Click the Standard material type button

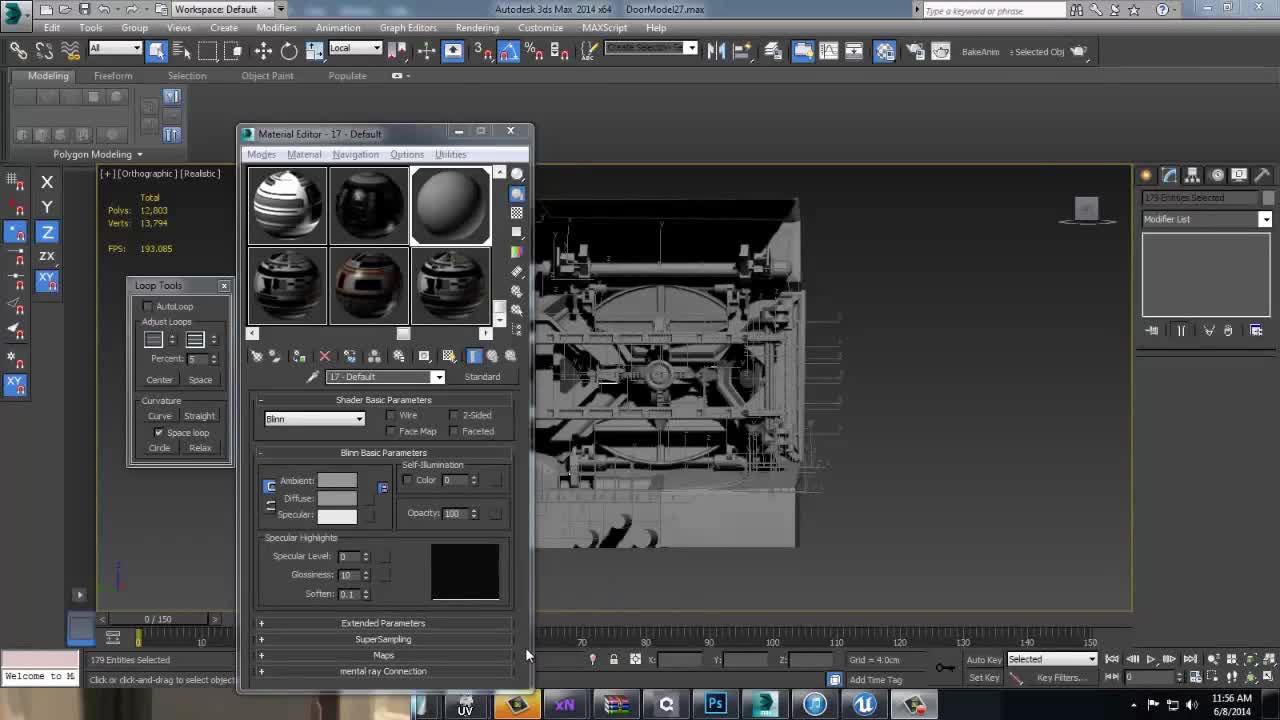482,377
